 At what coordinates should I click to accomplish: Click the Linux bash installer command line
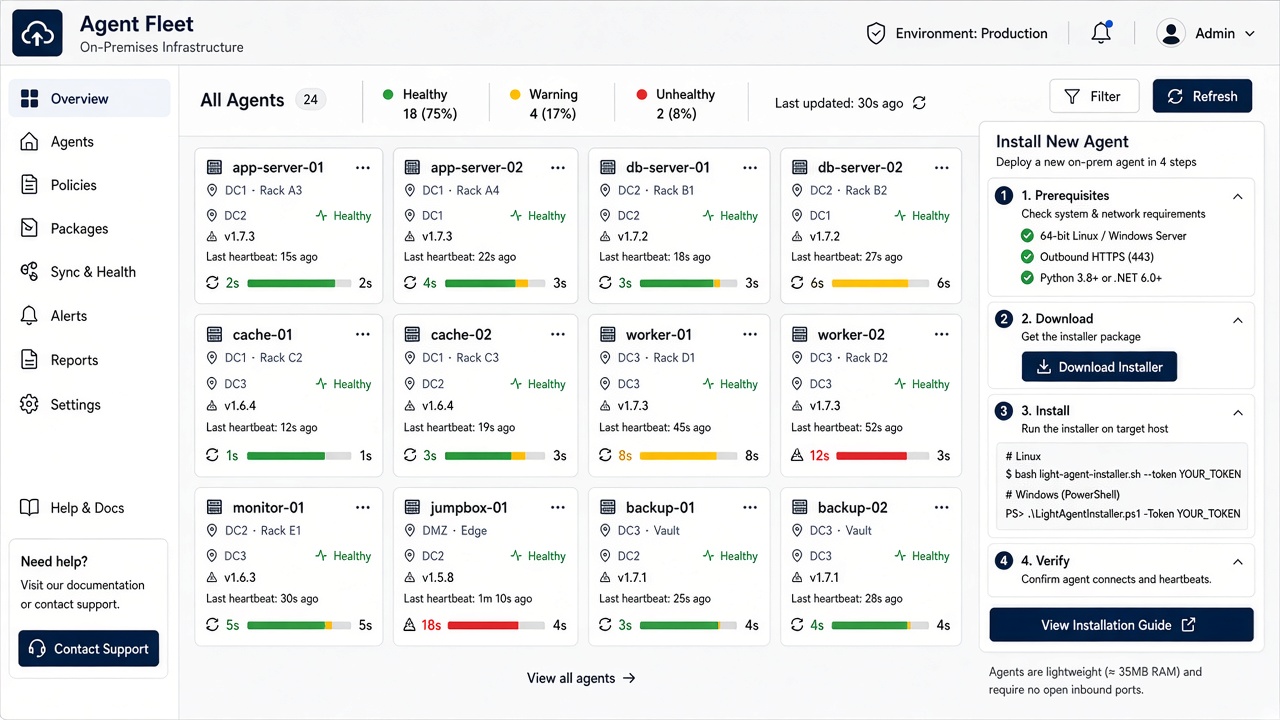coord(1123,474)
